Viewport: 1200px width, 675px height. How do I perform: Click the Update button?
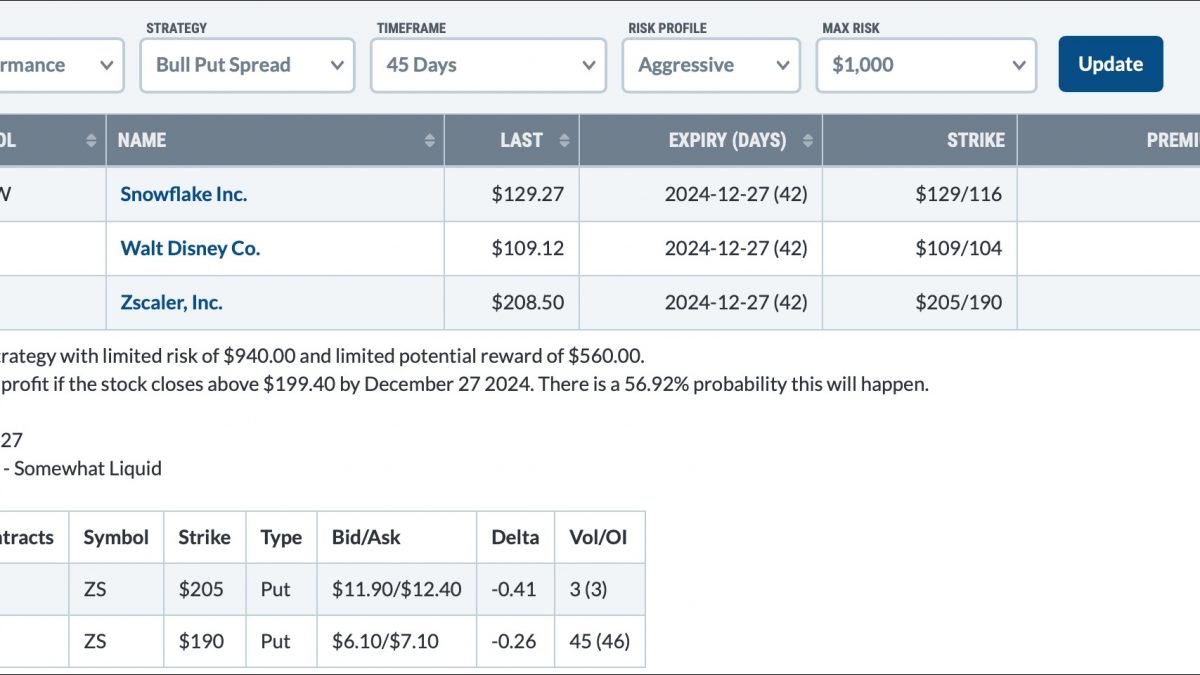point(1111,64)
